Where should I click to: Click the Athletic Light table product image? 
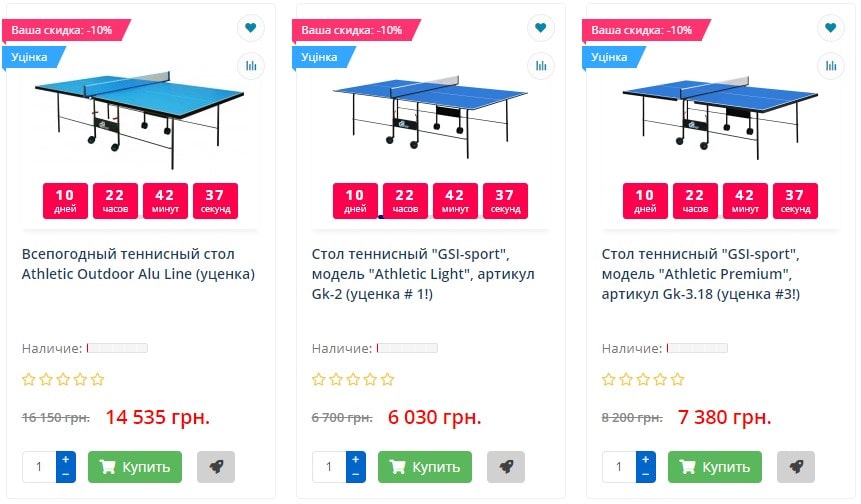coord(430,112)
